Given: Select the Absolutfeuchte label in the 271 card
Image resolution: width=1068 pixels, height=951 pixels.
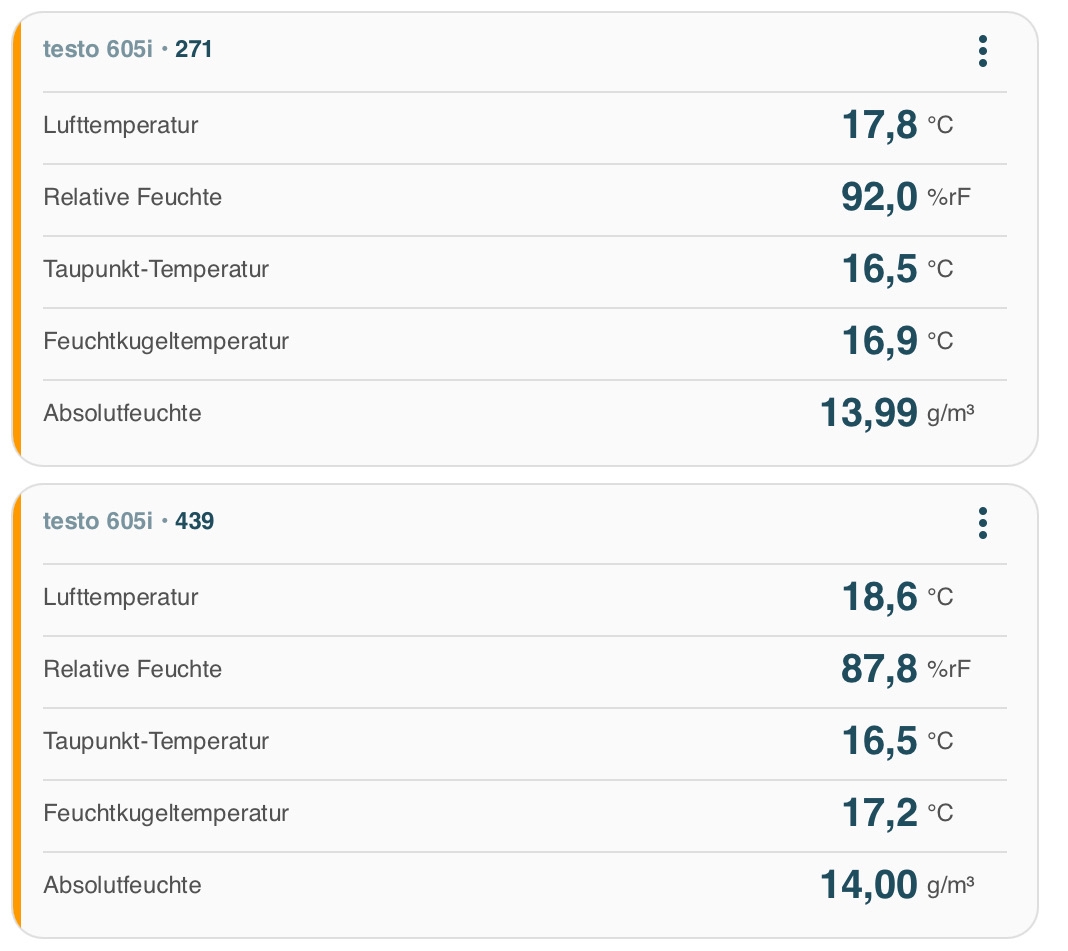Looking at the screenshot, I should (x=122, y=414).
